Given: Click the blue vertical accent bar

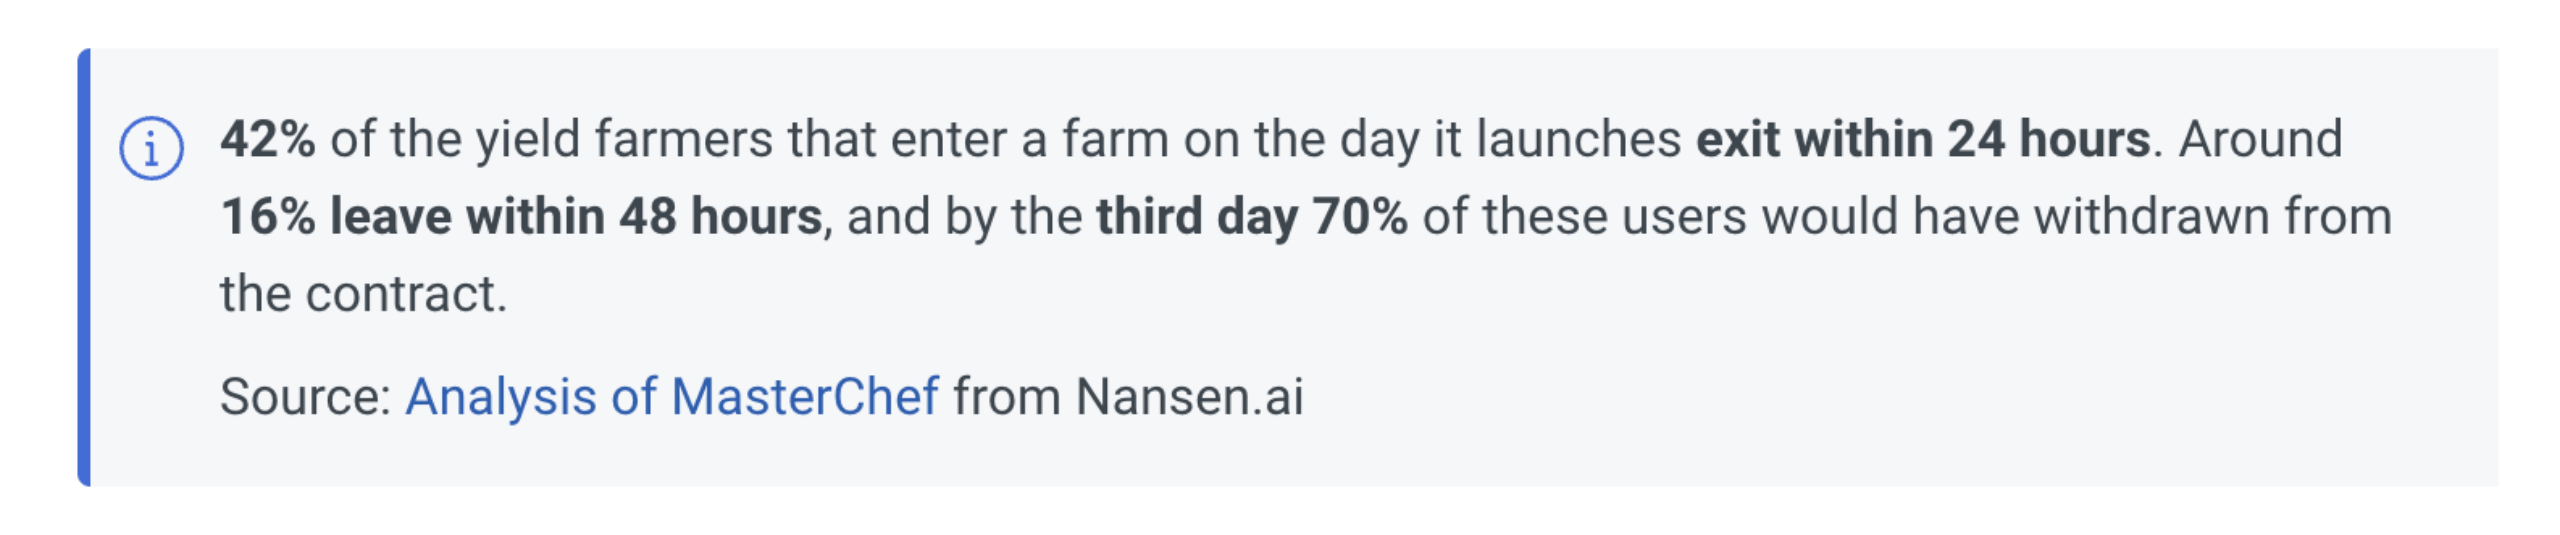Looking at the screenshot, I should point(84,267).
